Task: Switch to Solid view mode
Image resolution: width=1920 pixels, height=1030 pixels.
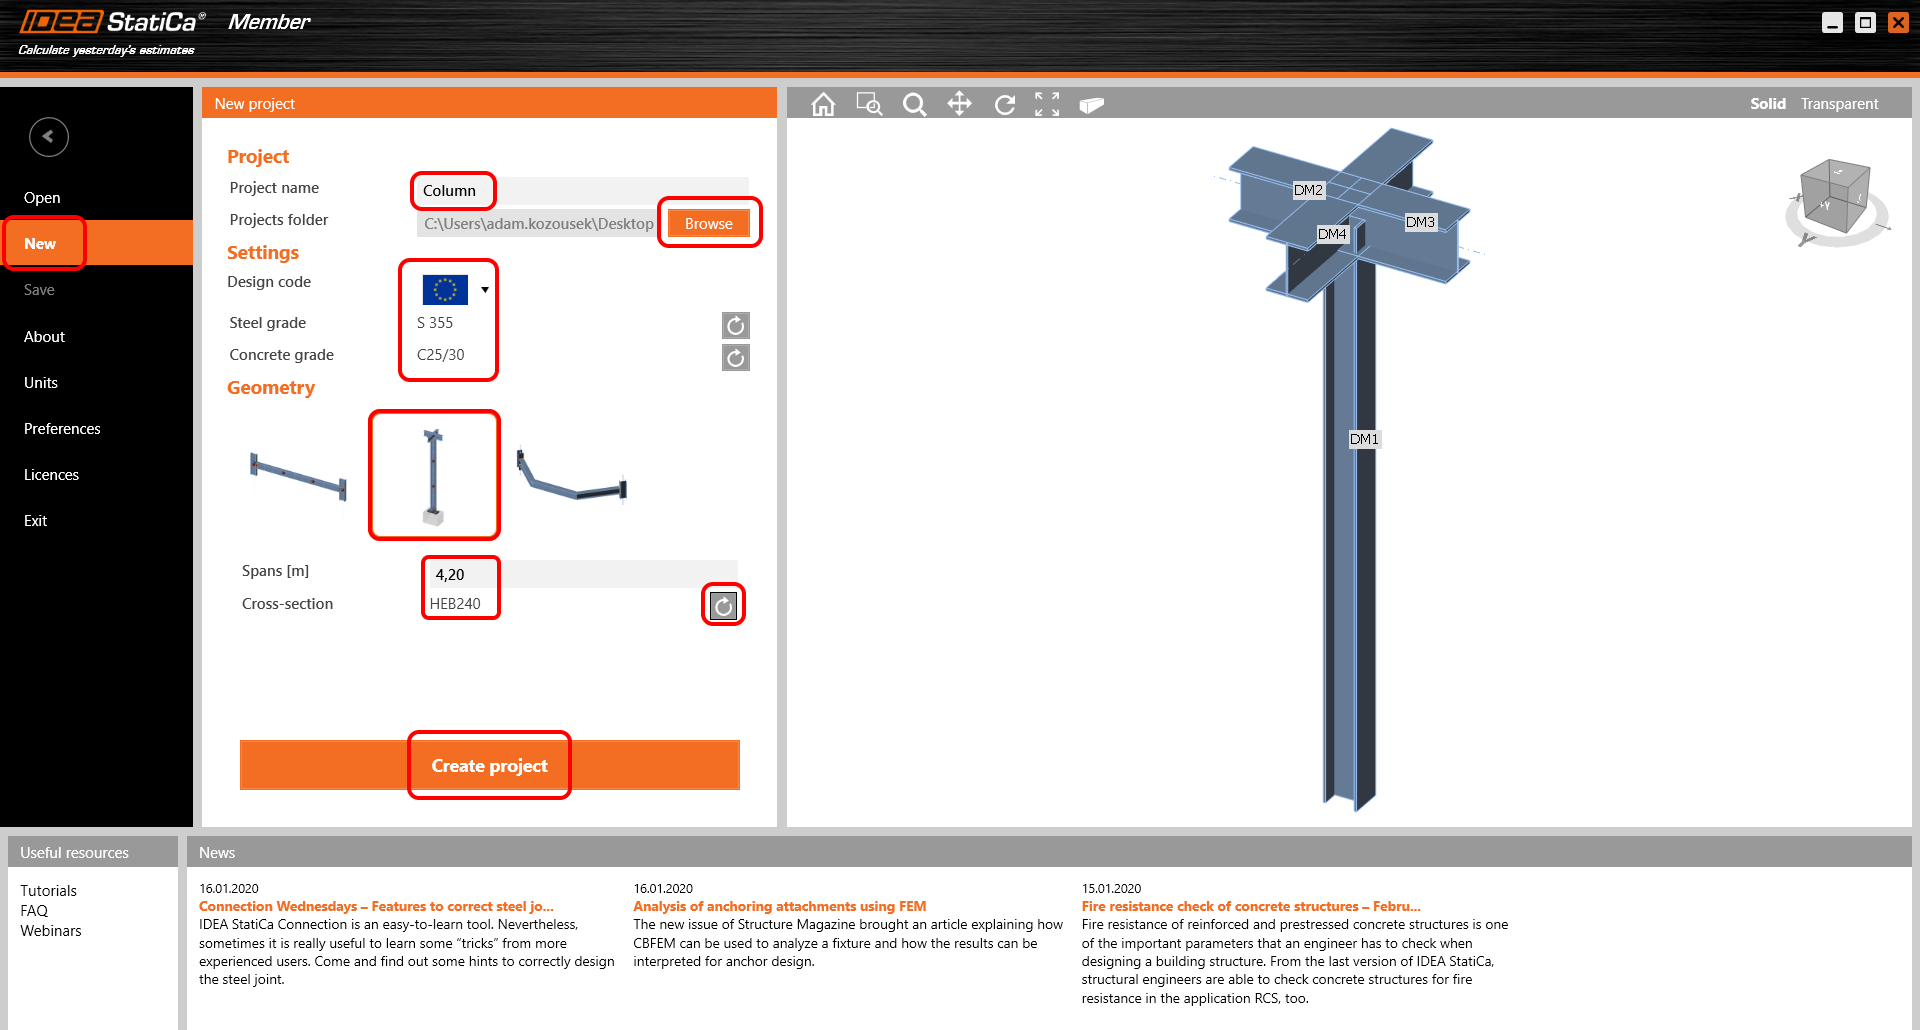Action: pyautogui.click(x=1767, y=104)
